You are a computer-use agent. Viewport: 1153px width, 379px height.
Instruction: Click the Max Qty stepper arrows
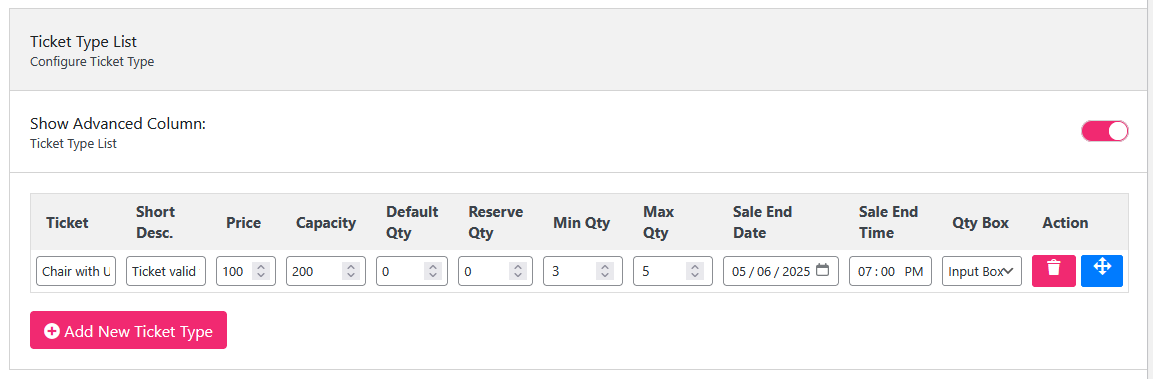pos(694,272)
